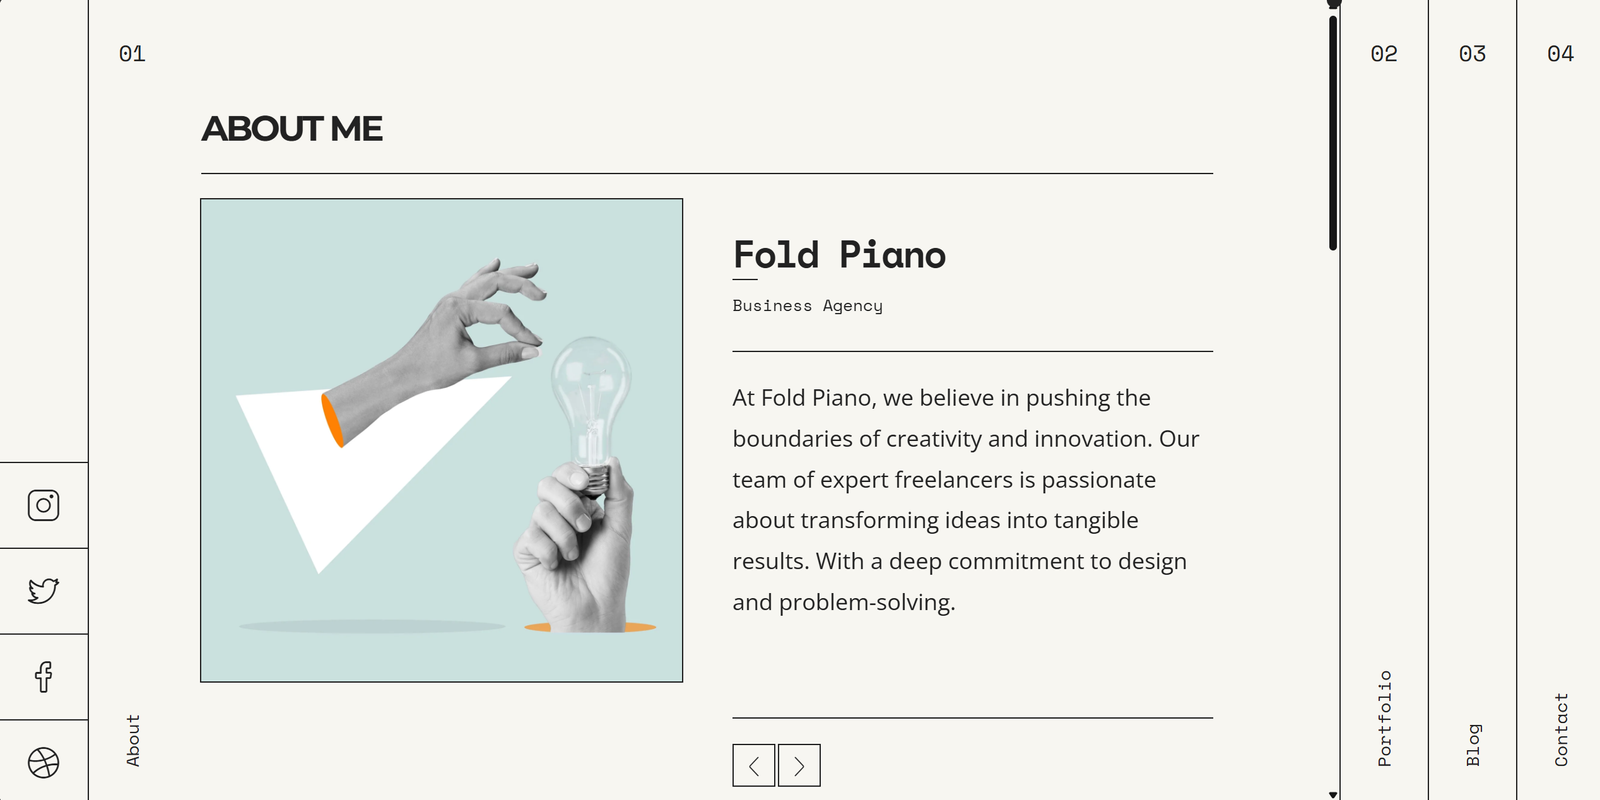Expand panel numbered 03
This screenshot has width=1600, height=800.
(1472, 54)
